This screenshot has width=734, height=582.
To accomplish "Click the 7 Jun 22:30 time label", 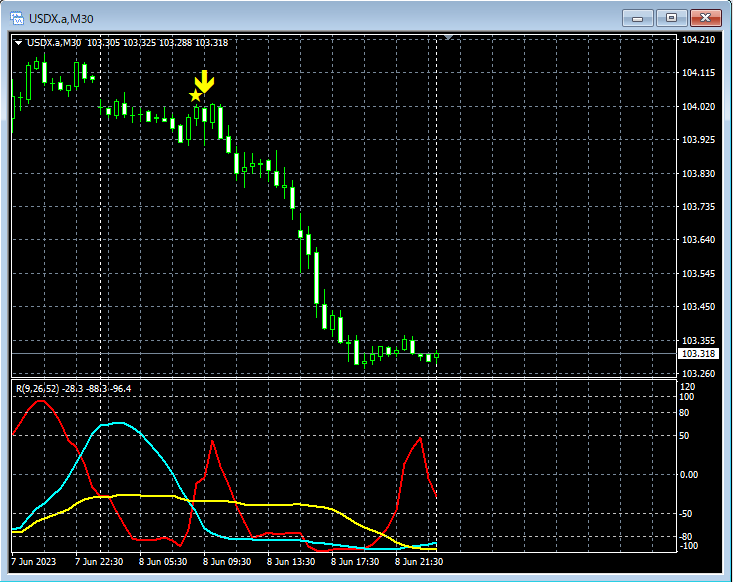I will pyautogui.click(x=99, y=561).
